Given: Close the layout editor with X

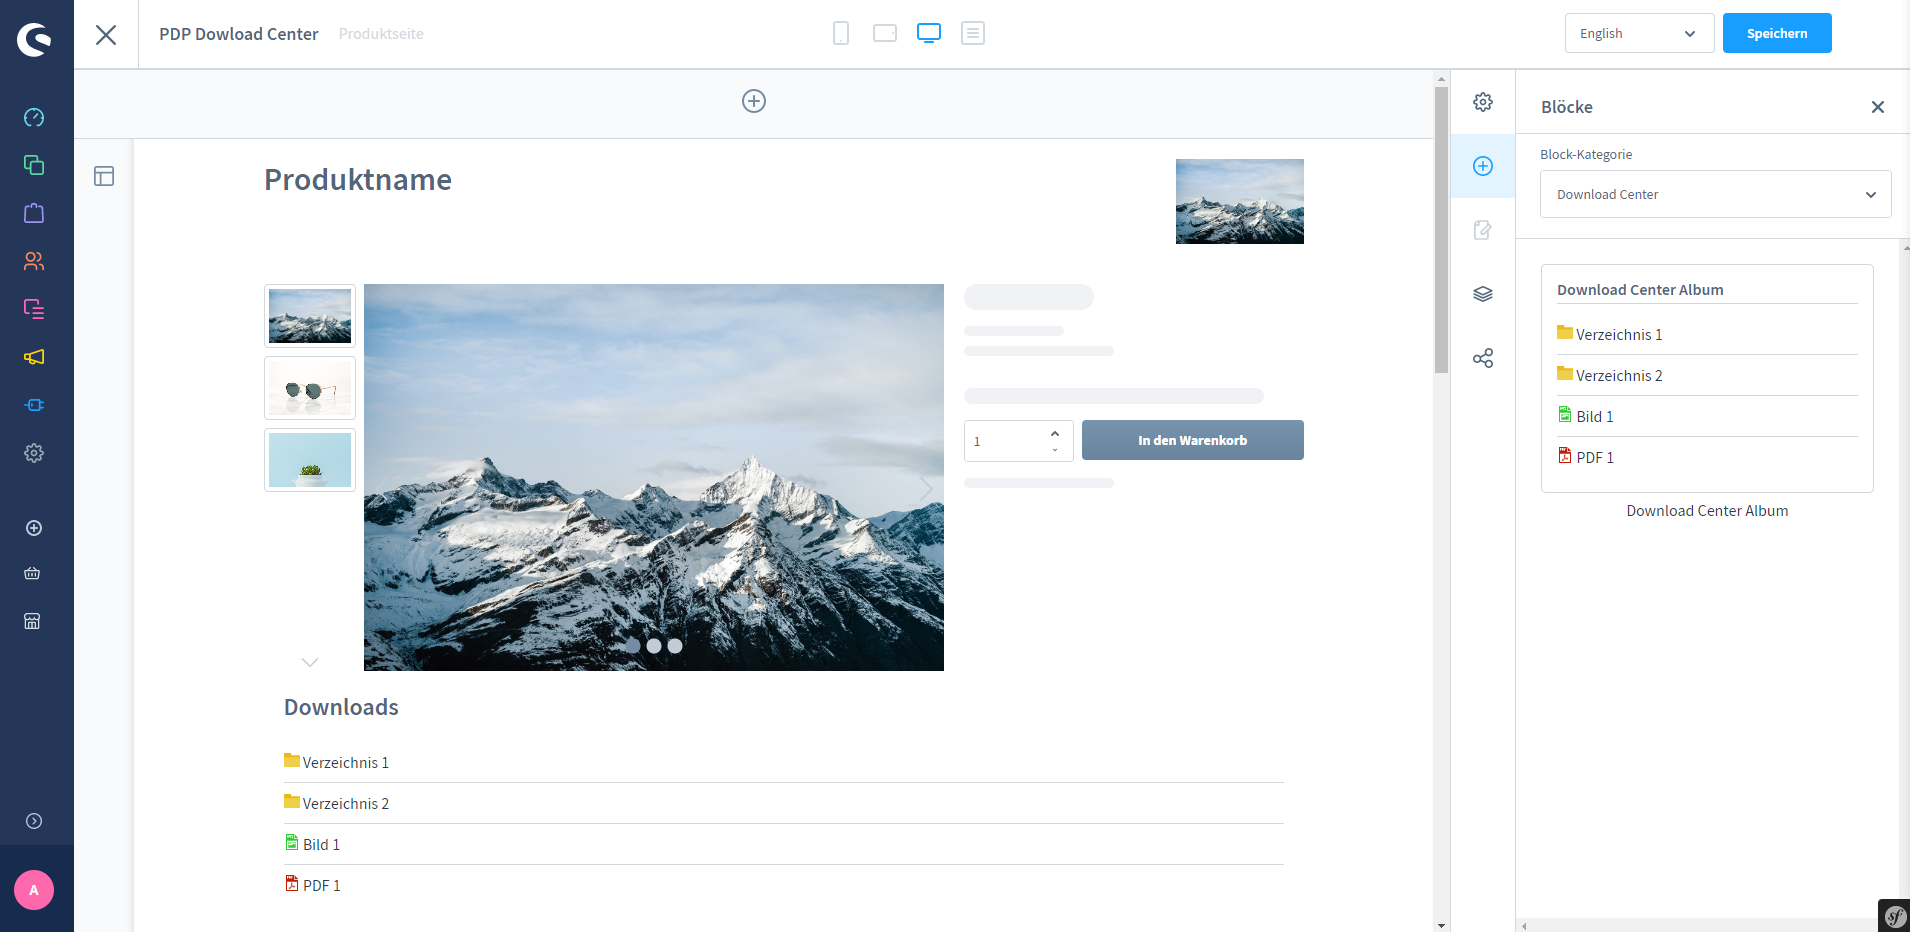Looking at the screenshot, I should (x=106, y=35).
